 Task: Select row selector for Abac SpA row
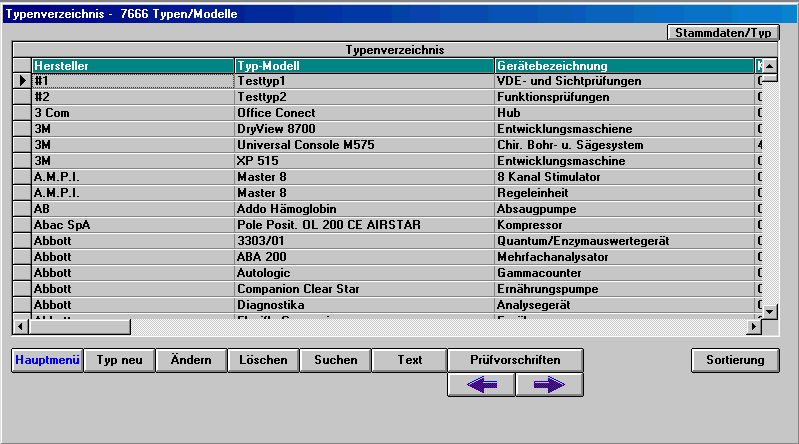tap(22, 225)
